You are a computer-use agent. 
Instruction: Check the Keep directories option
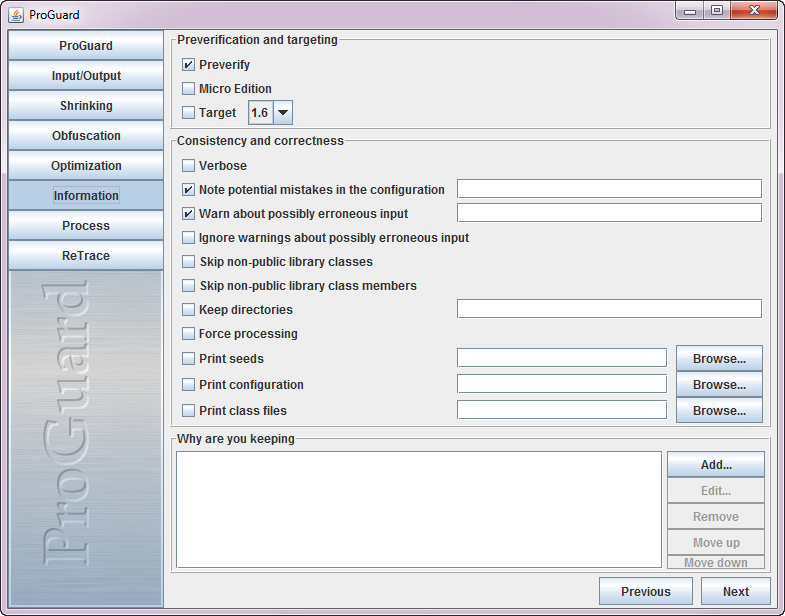pos(188,310)
